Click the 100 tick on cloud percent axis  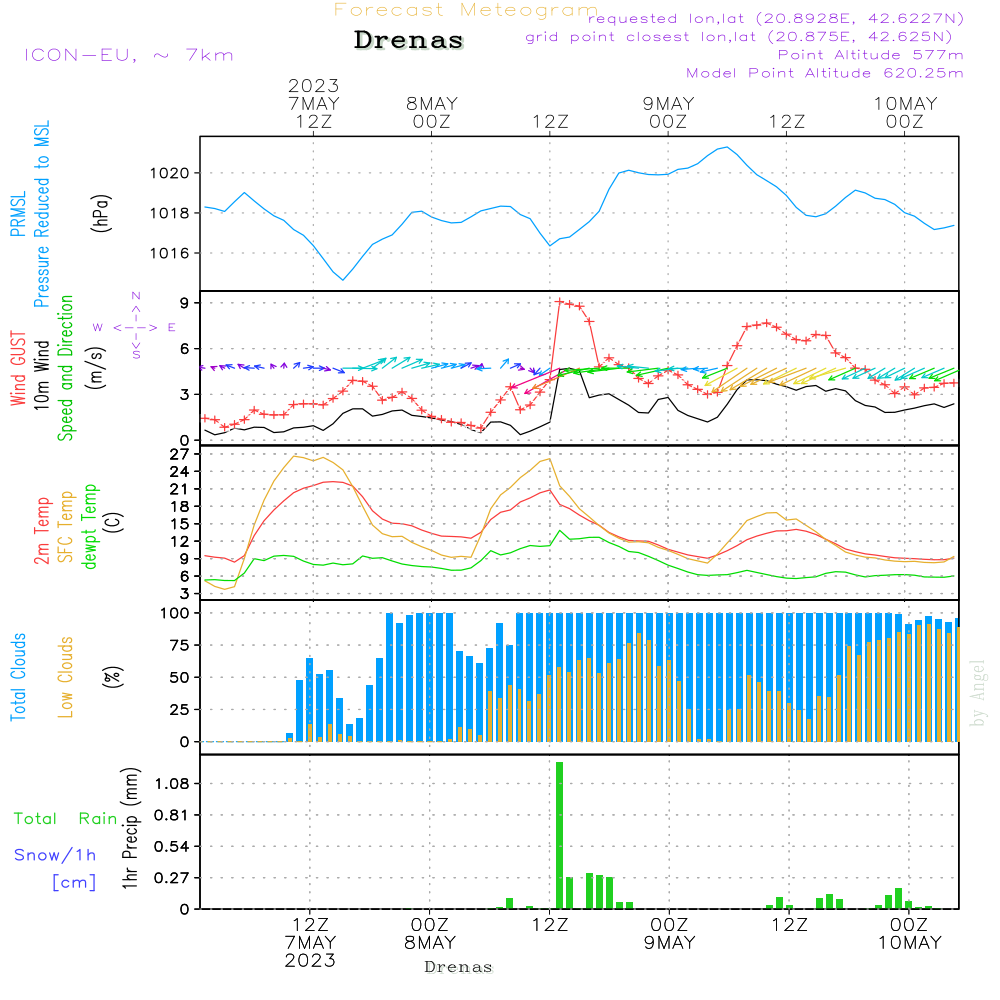(x=174, y=613)
